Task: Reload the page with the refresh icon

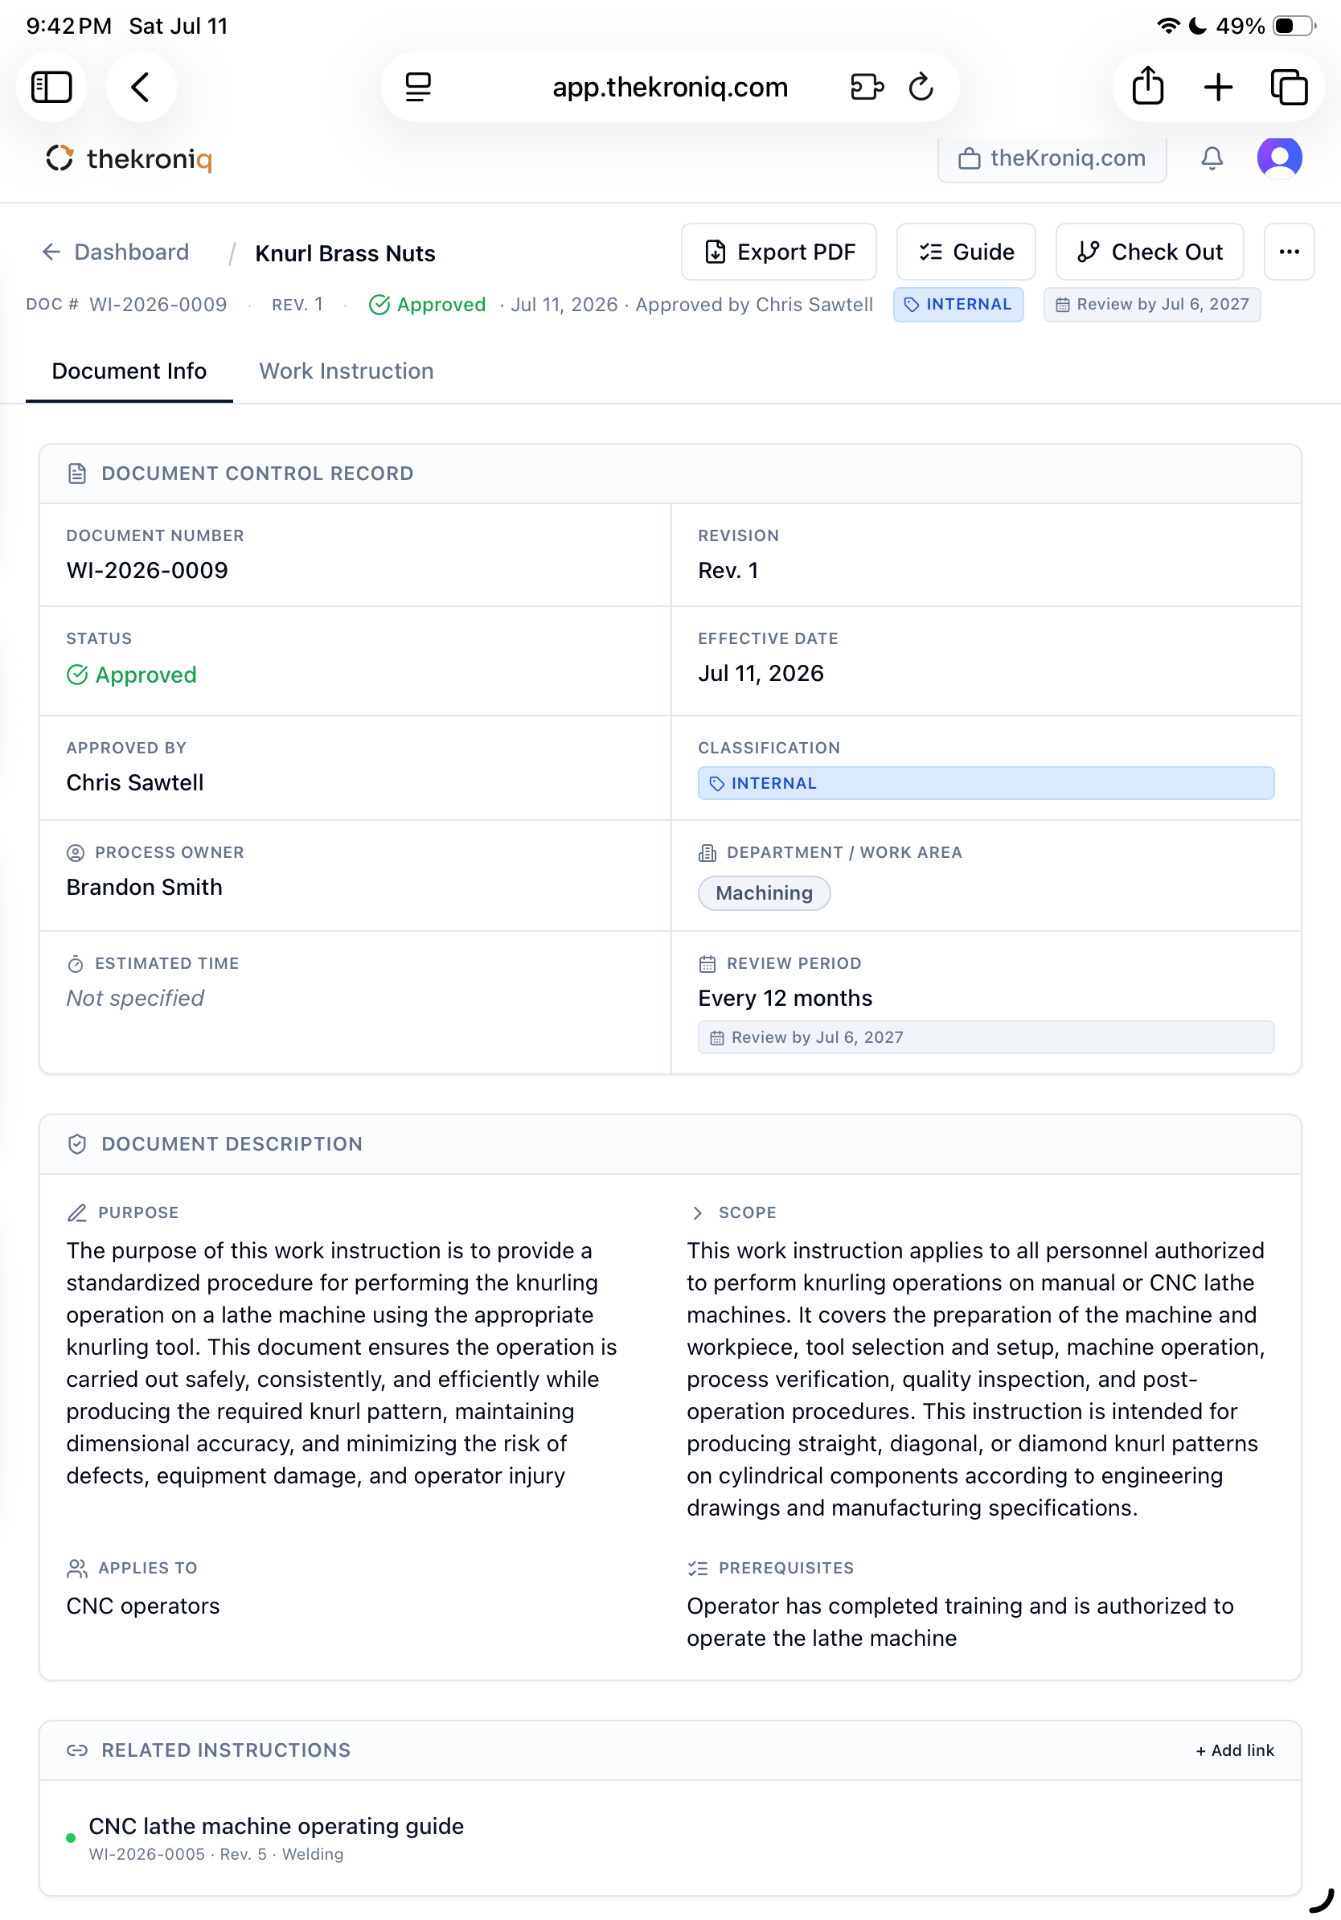Action: [x=921, y=87]
